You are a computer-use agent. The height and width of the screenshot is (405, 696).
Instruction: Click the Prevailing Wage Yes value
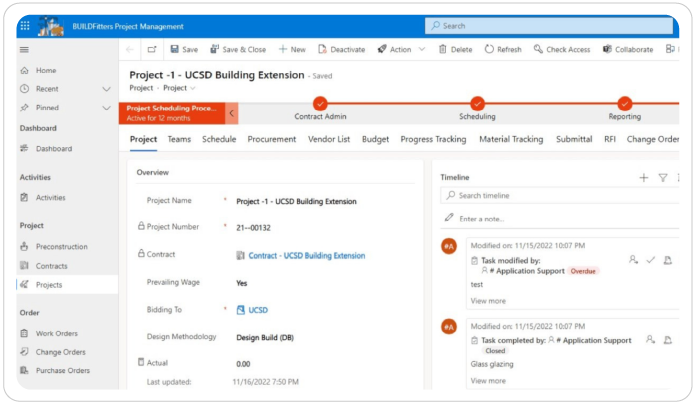[241, 283]
